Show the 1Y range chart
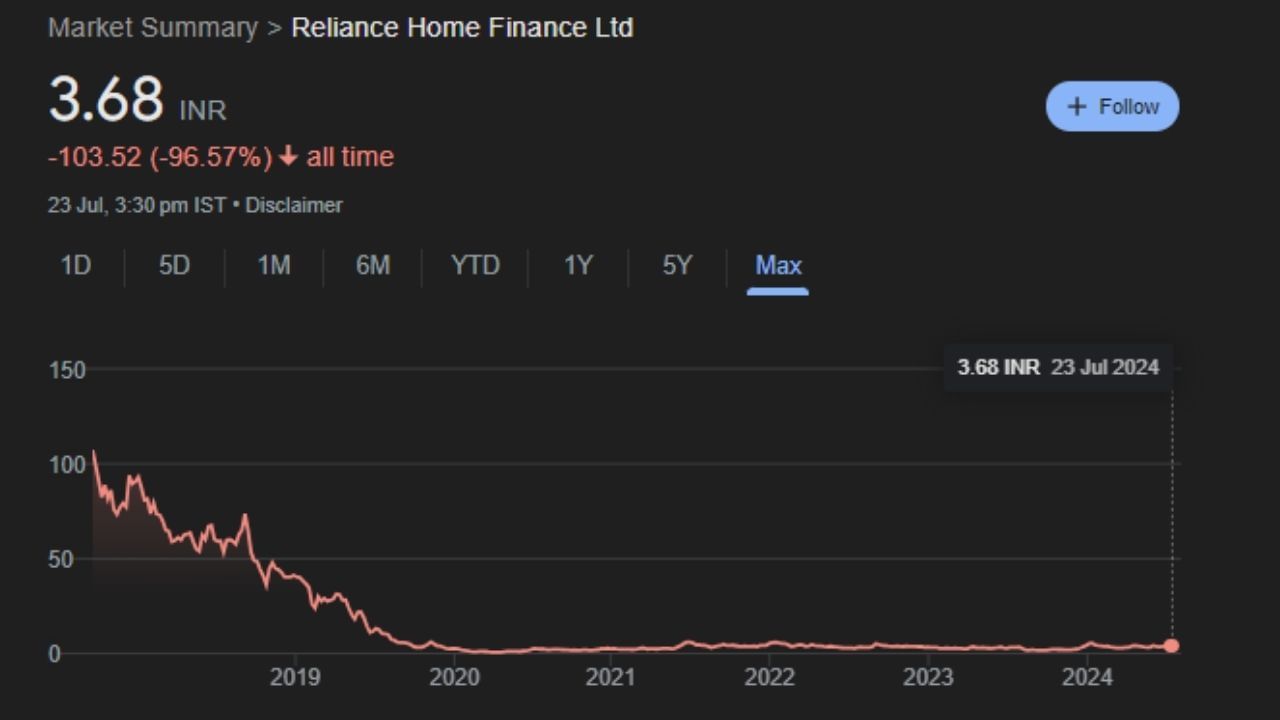Viewport: 1280px width, 720px height. click(578, 265)
